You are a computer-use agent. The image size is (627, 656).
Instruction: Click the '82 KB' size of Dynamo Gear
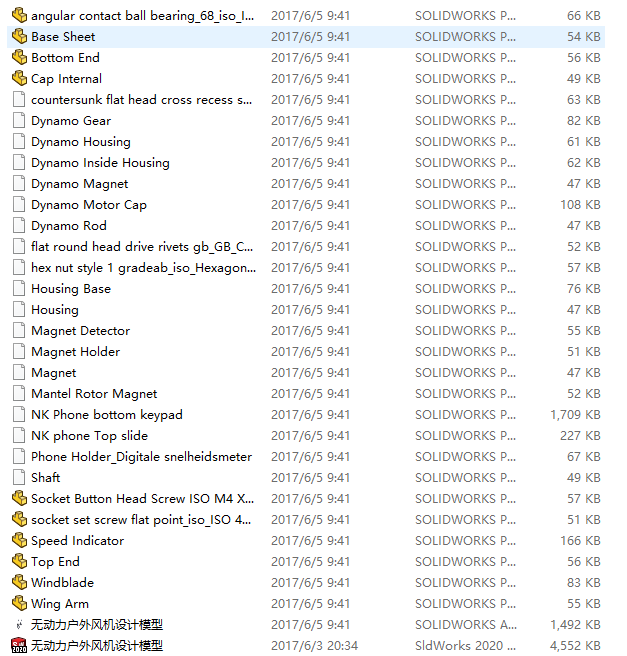coord(583,120)
